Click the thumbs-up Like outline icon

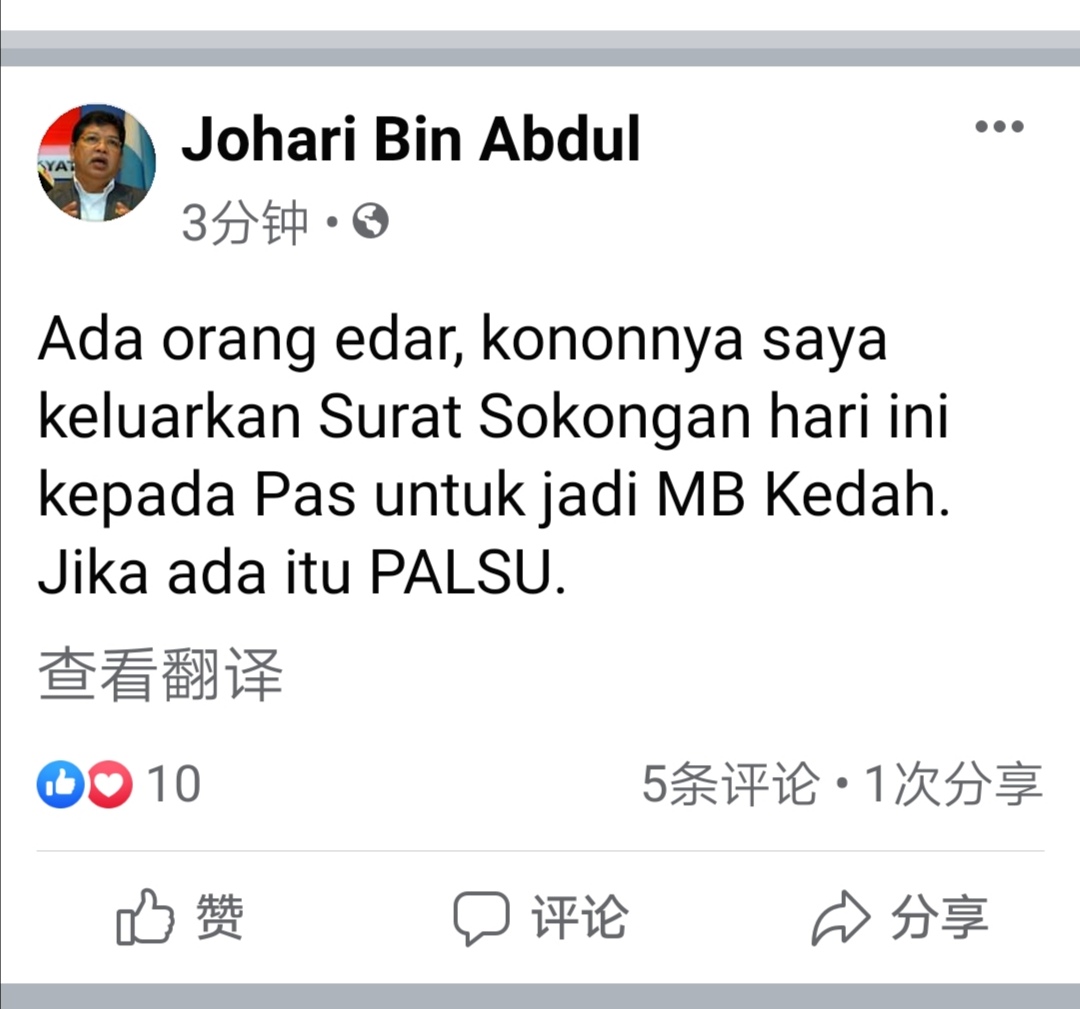tap(145, 917)
